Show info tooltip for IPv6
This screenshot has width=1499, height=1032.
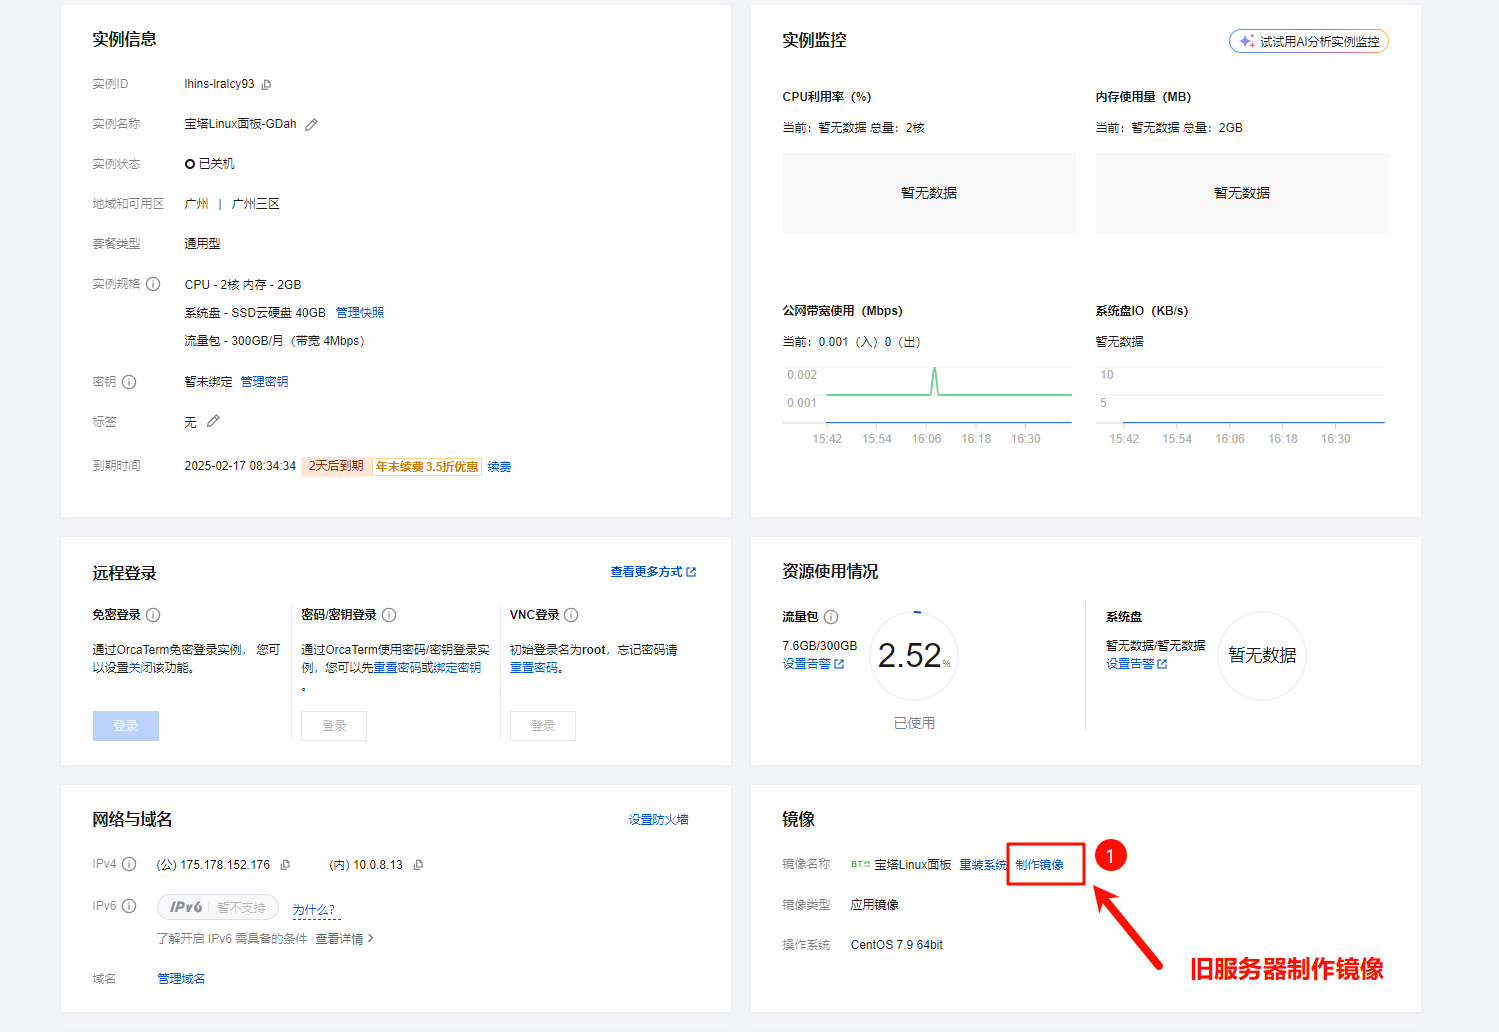click(x=129, y=906)
